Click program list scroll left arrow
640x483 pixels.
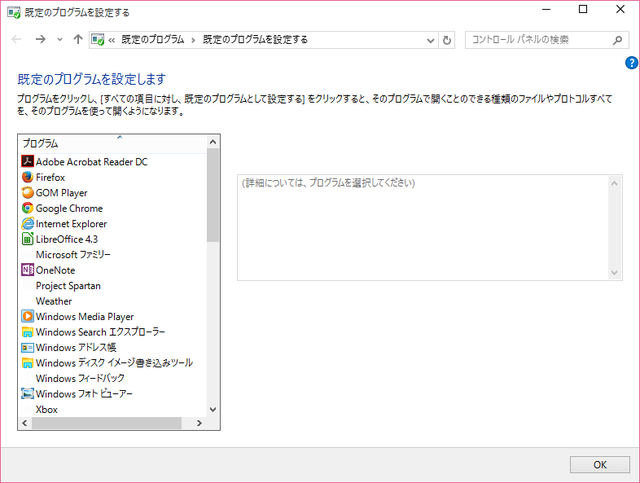(25, 423)
